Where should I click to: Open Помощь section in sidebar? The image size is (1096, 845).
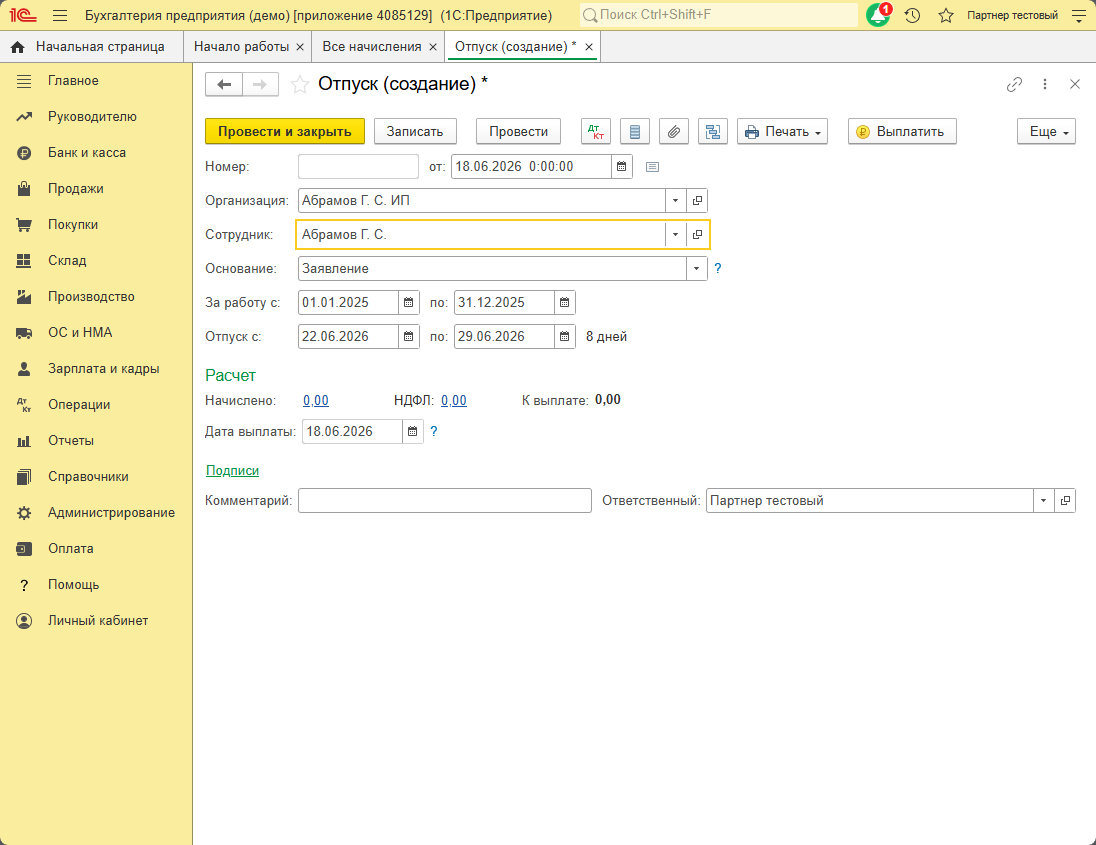coord(96,585)
